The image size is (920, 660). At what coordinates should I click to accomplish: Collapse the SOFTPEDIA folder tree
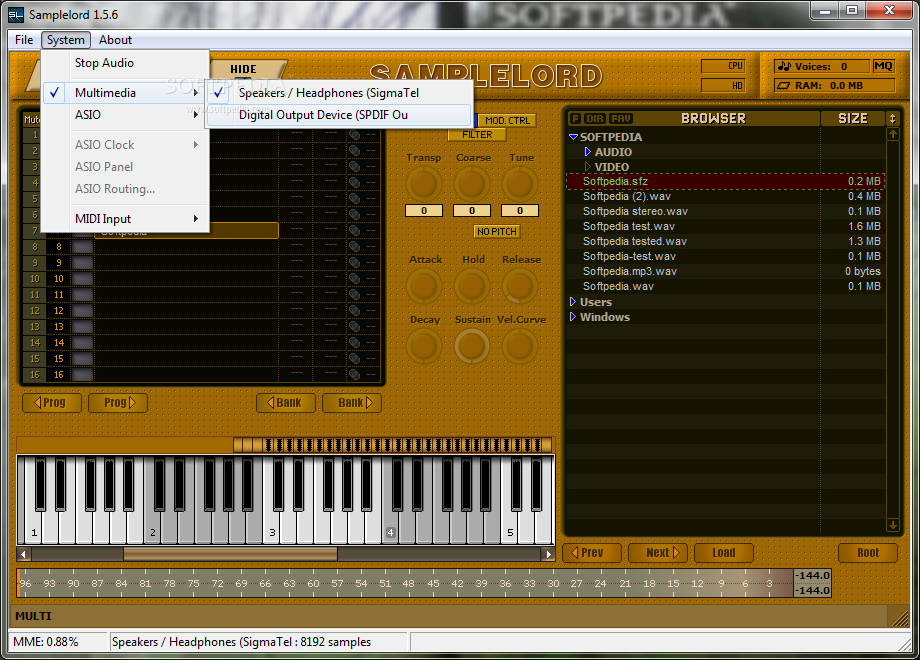pos(574,137)
